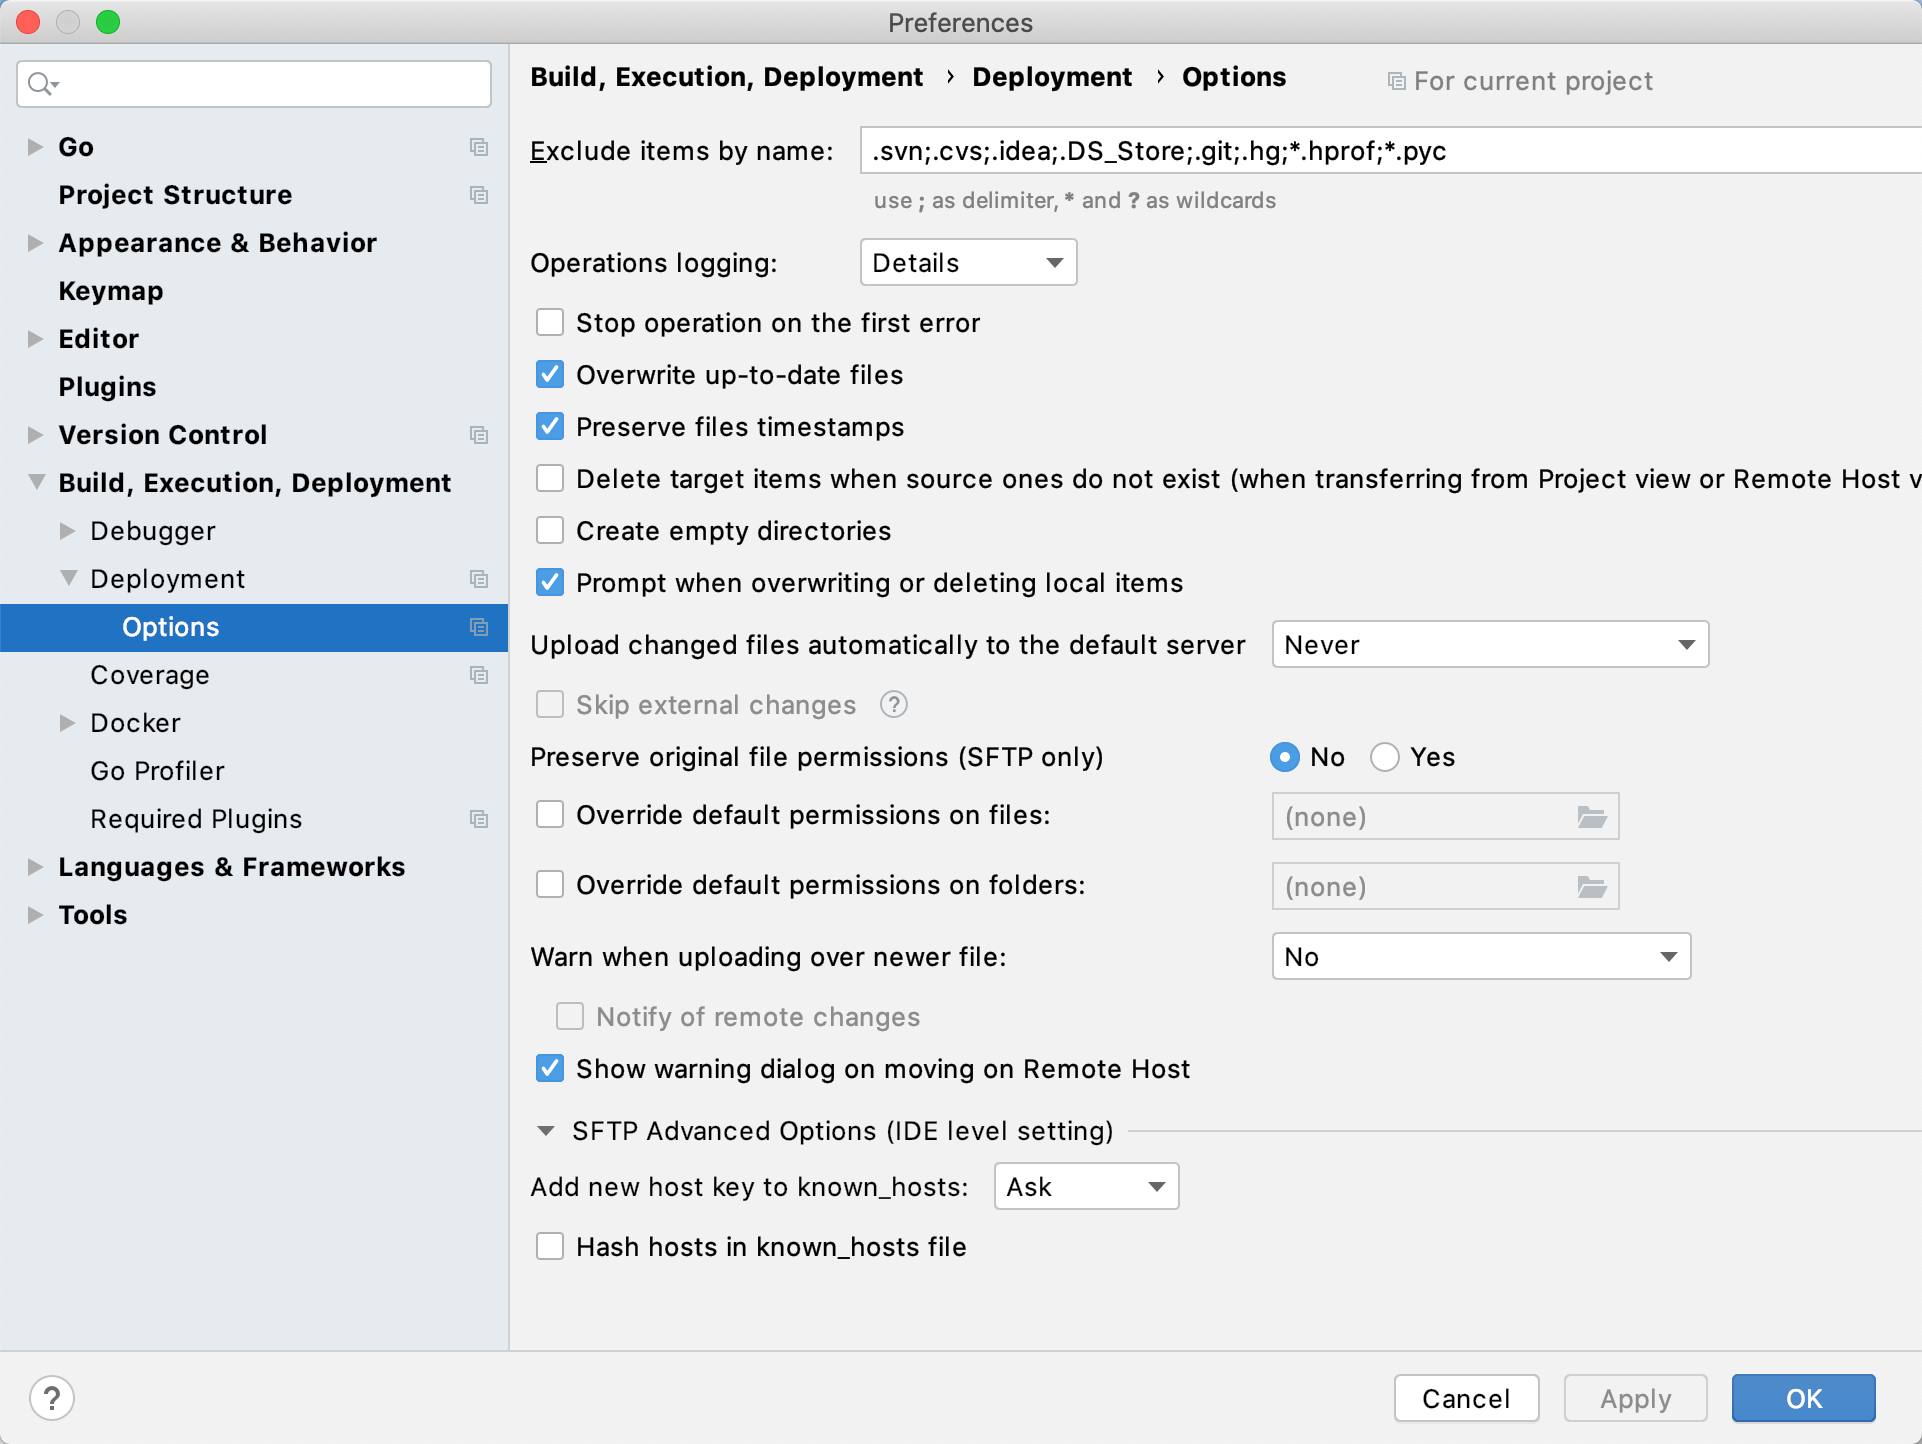Select Yes for preserve original file permissions
Image resolution: width=1922 pixels, height=1444 pixels.
tap(1385, 757)
